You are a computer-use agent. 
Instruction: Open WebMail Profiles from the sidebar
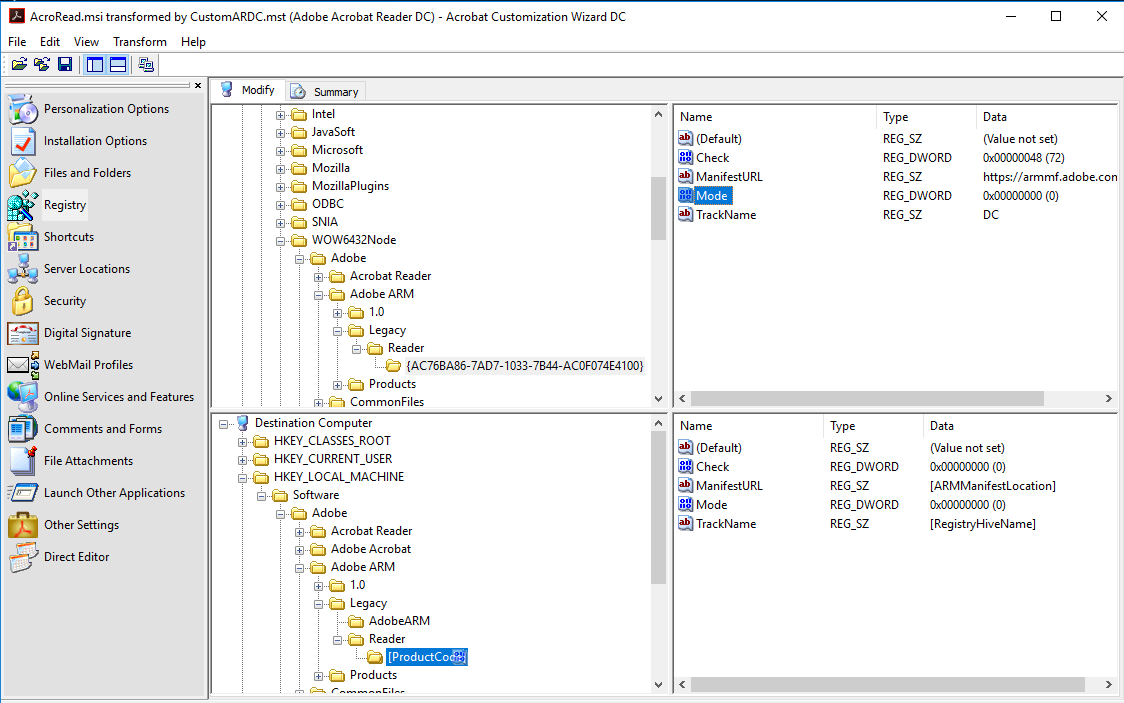click(22, 365)
